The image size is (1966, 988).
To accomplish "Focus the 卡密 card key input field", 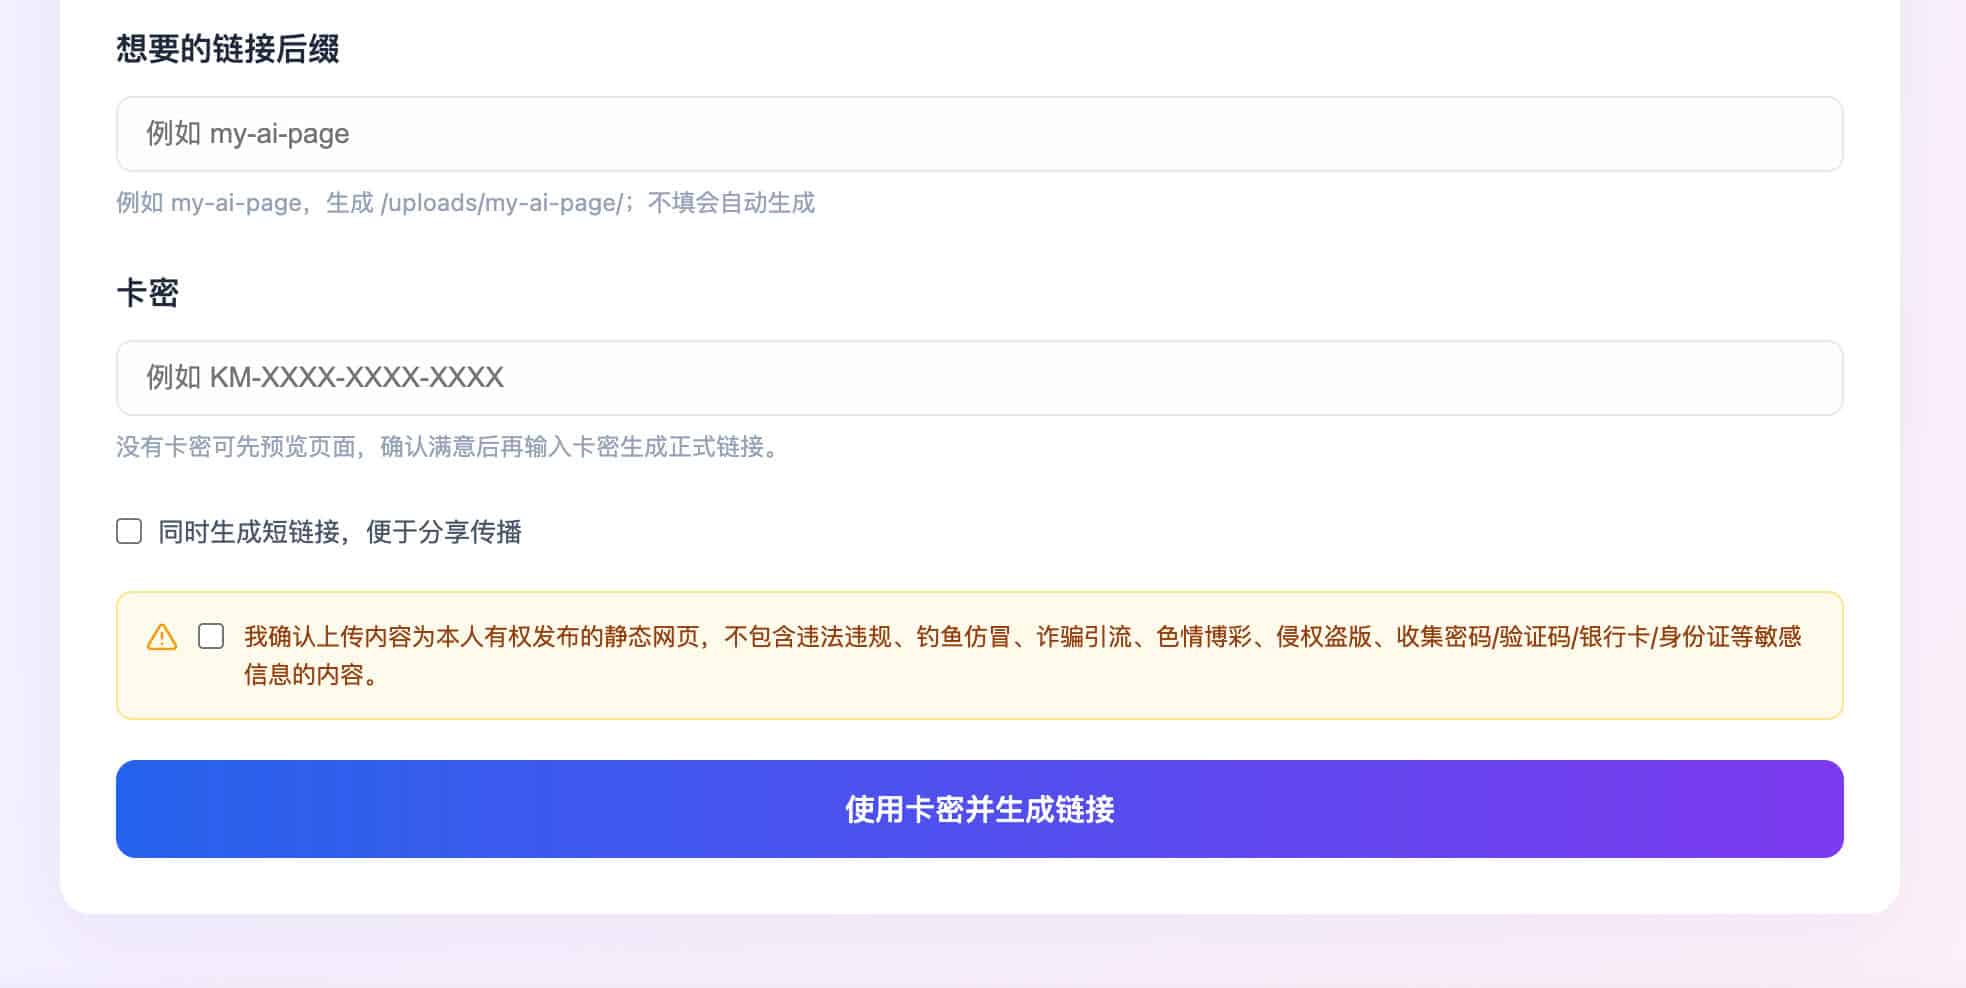I will (979, 378).
